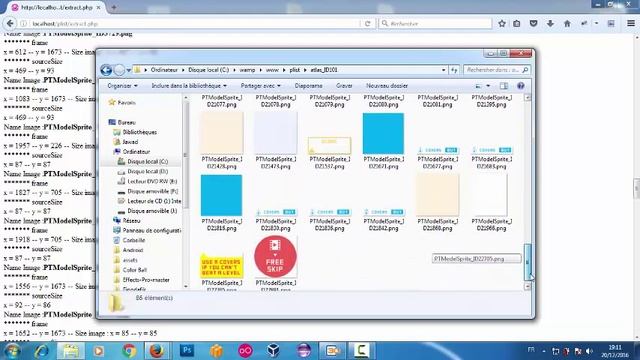This screenshot has height=360, width=640.
Task: Select Color Ball folder in tree
Action: [130, 270]
